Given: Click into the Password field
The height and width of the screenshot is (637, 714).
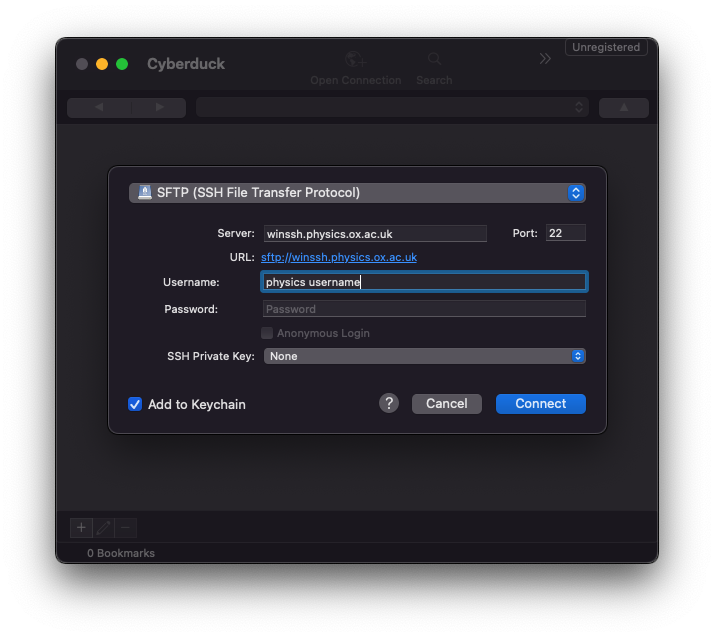Looking at the screenshot, I should (424, 309).
